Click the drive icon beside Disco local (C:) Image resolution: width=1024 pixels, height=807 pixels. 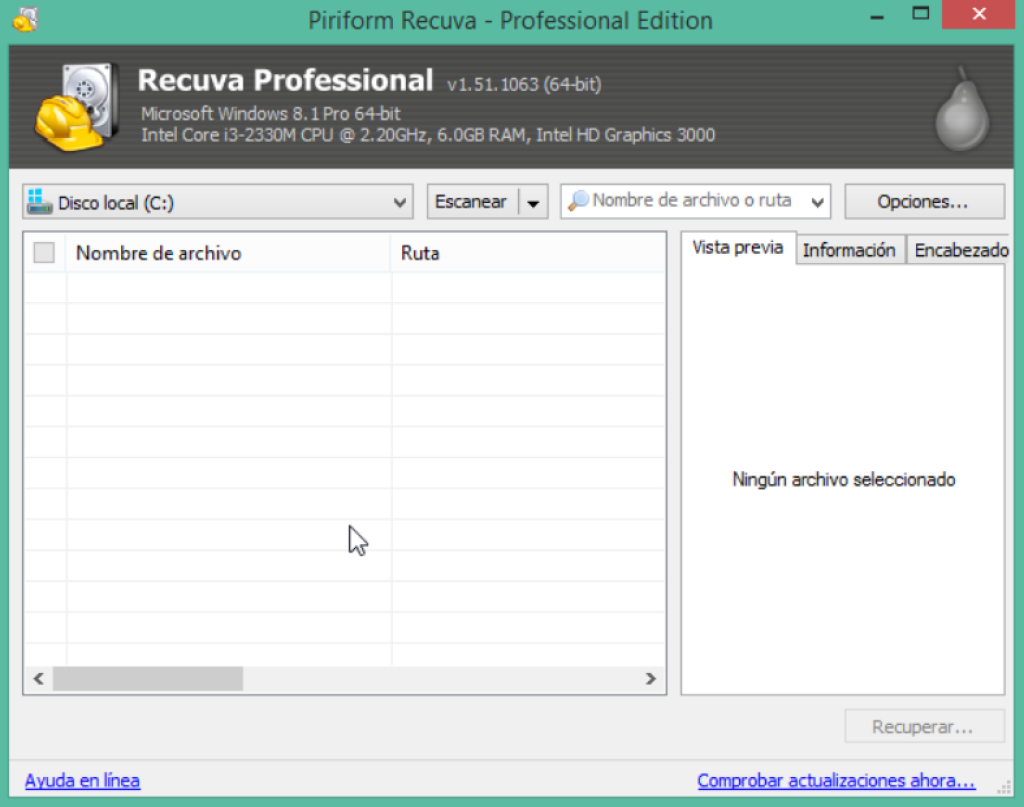(x=39, y=202)
